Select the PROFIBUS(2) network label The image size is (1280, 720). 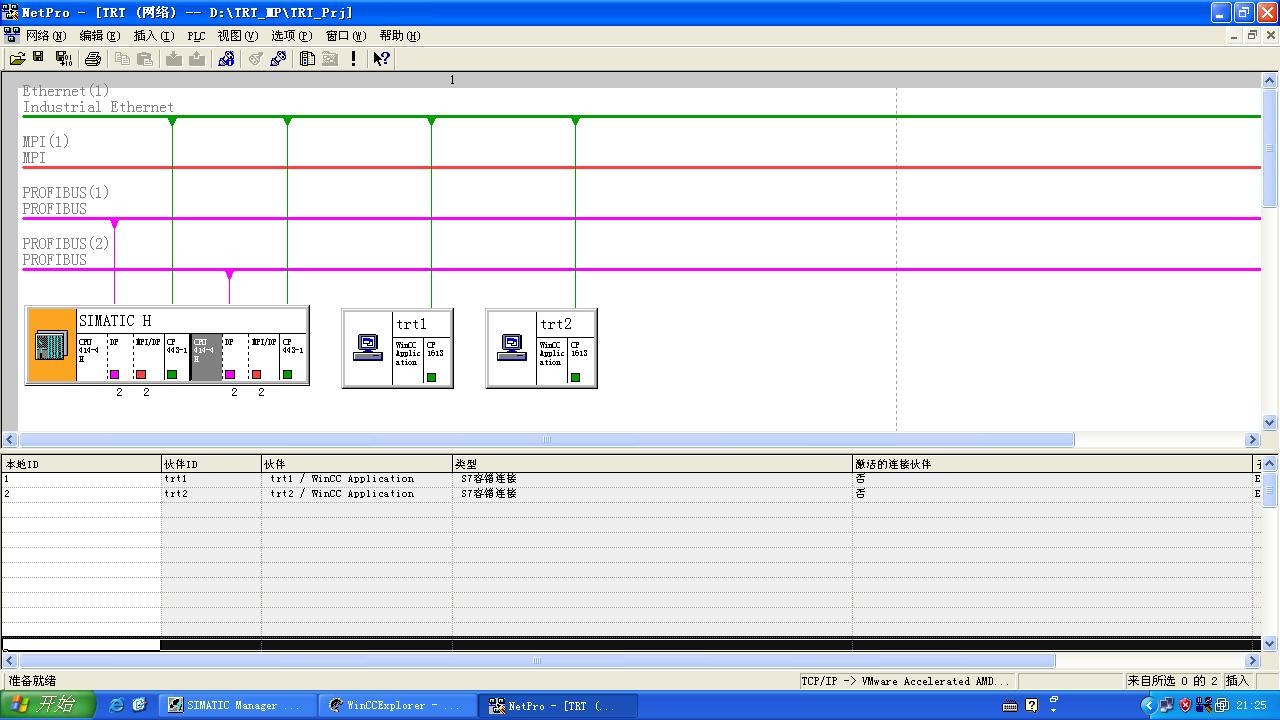point(66,252)
